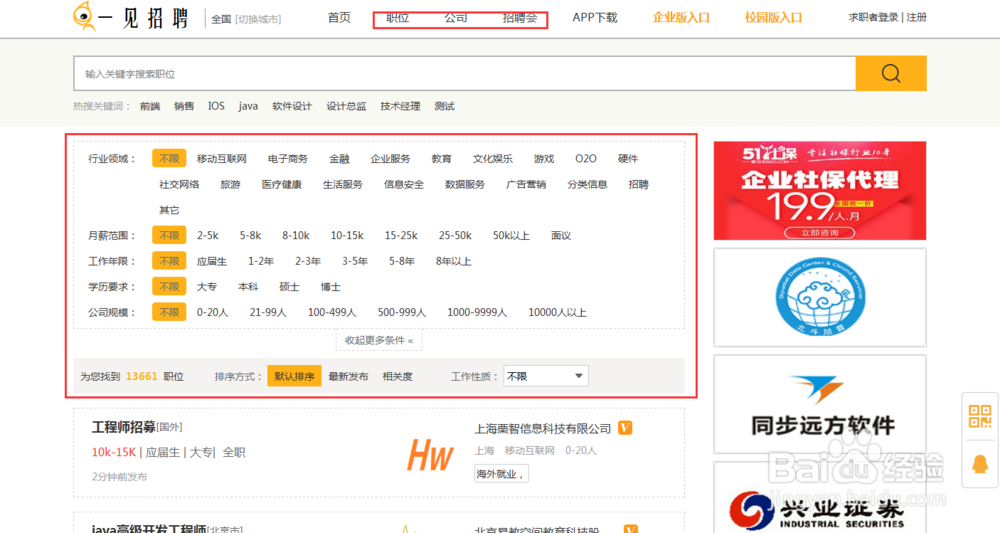The height and width of the screenshot is (533, 1000).
Task: Search hot keyword 前端
Action: [150, 106]
